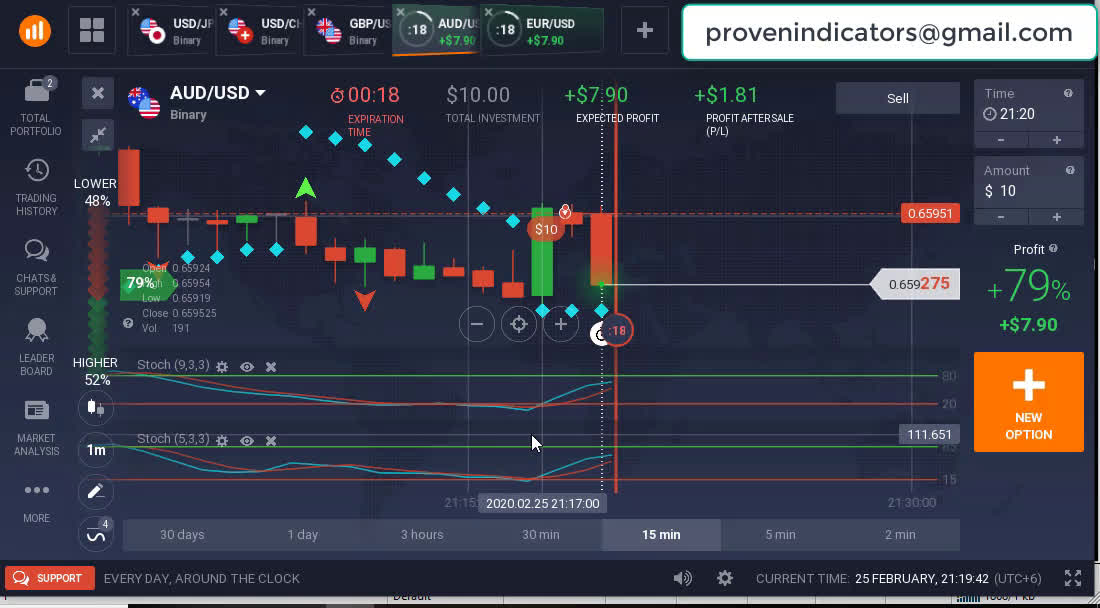The image size is (1100, 608).
Task: Select the 30 min timeframe
Action: pyautogui.click(x=541, y=534)
